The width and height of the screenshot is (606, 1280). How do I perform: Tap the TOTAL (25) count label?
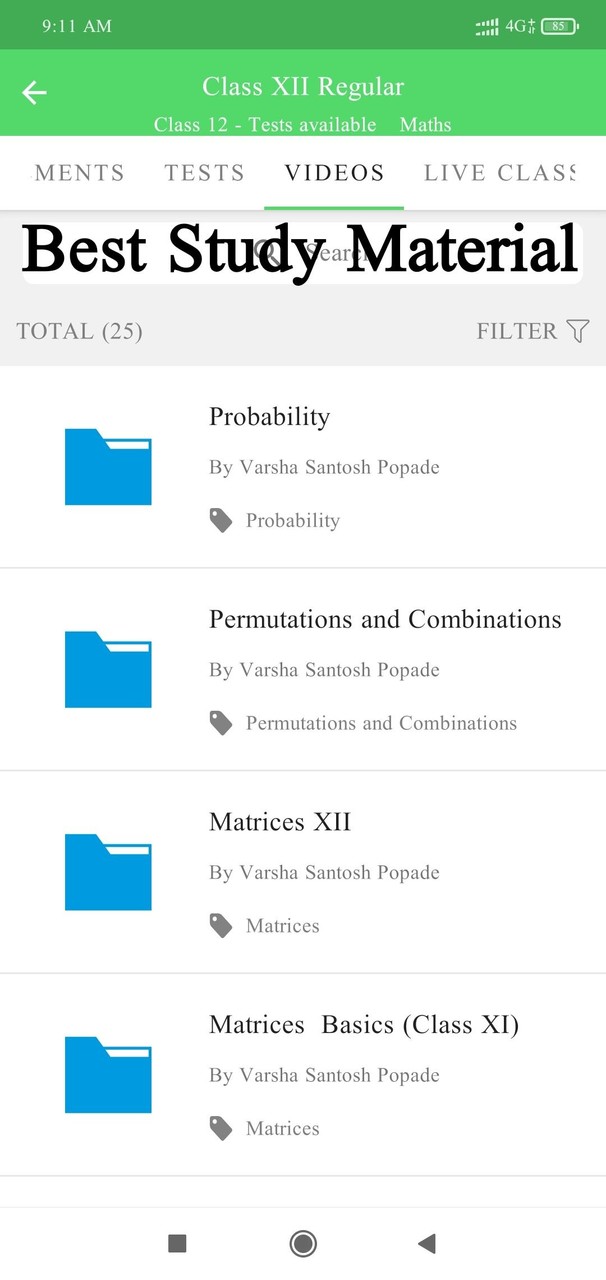[x=79, y=330]
